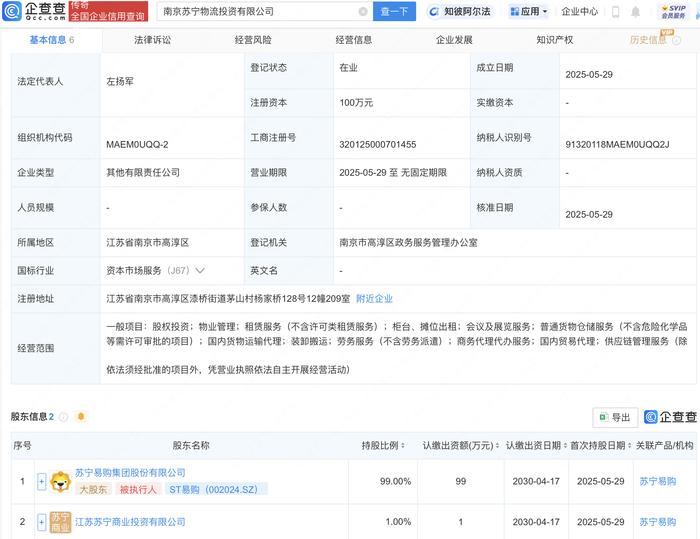Click the registration authority 南京市高淳区政务服务管理办公室
Screen dimensions: 700x539
408,243
